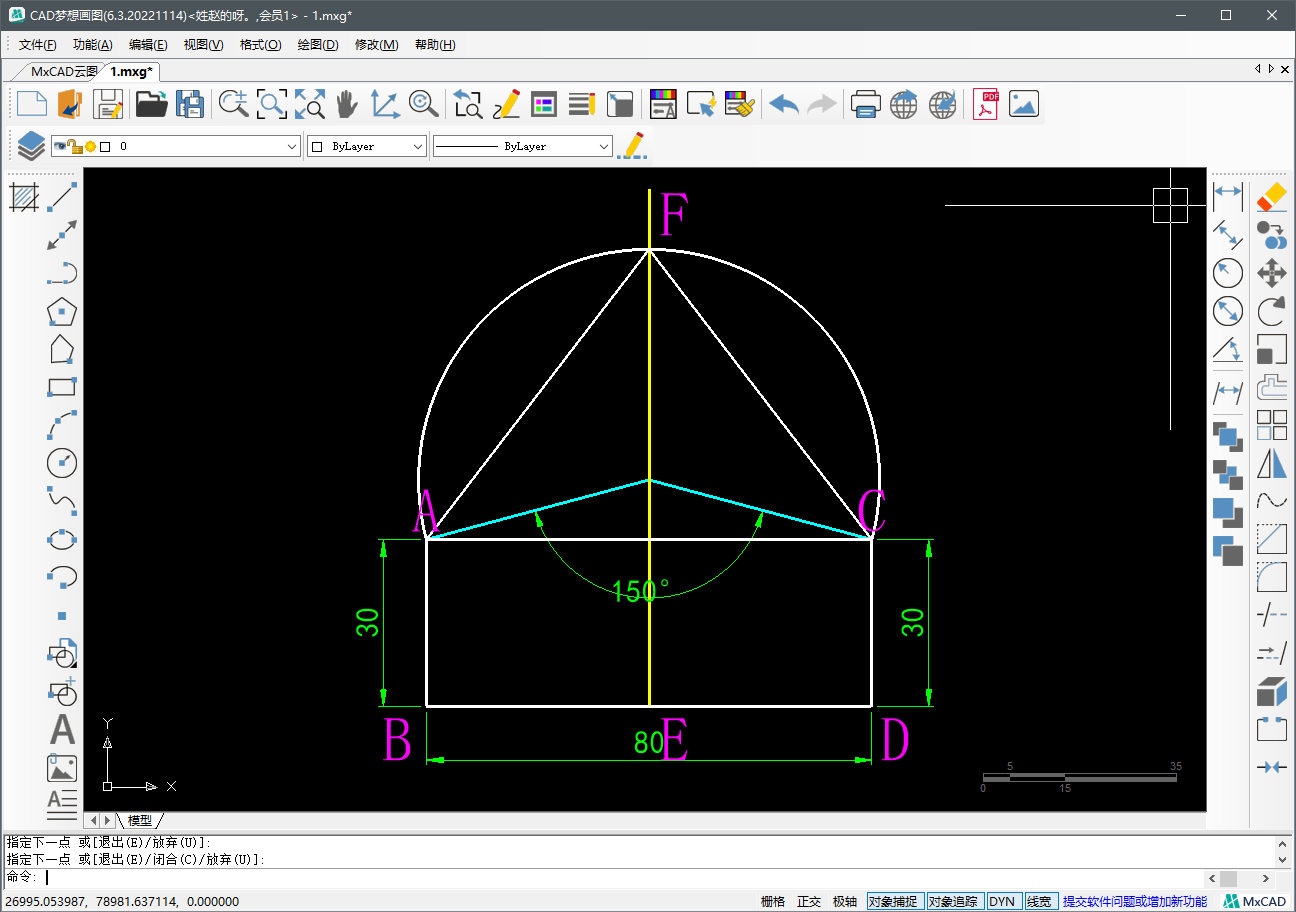Viewport: 1296px width, 912px height.
Task: Toggle 正交 ortho mode
Action: [809, 901]
